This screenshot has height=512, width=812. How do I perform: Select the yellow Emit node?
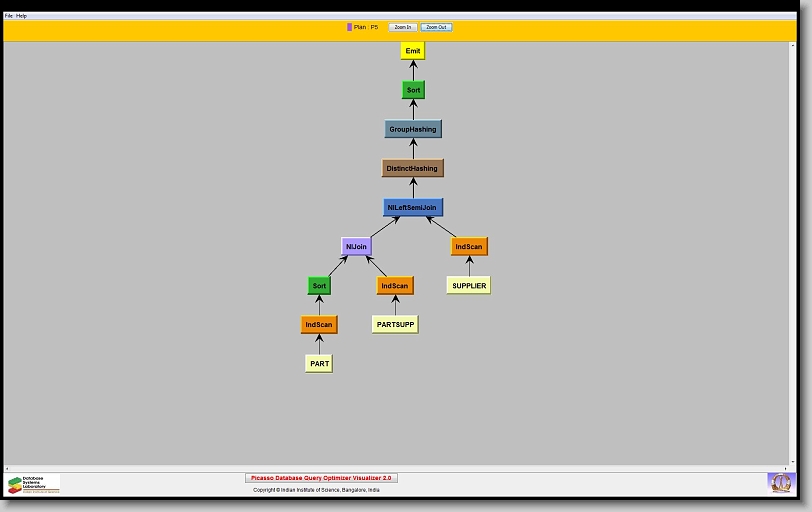click(413, 51)
